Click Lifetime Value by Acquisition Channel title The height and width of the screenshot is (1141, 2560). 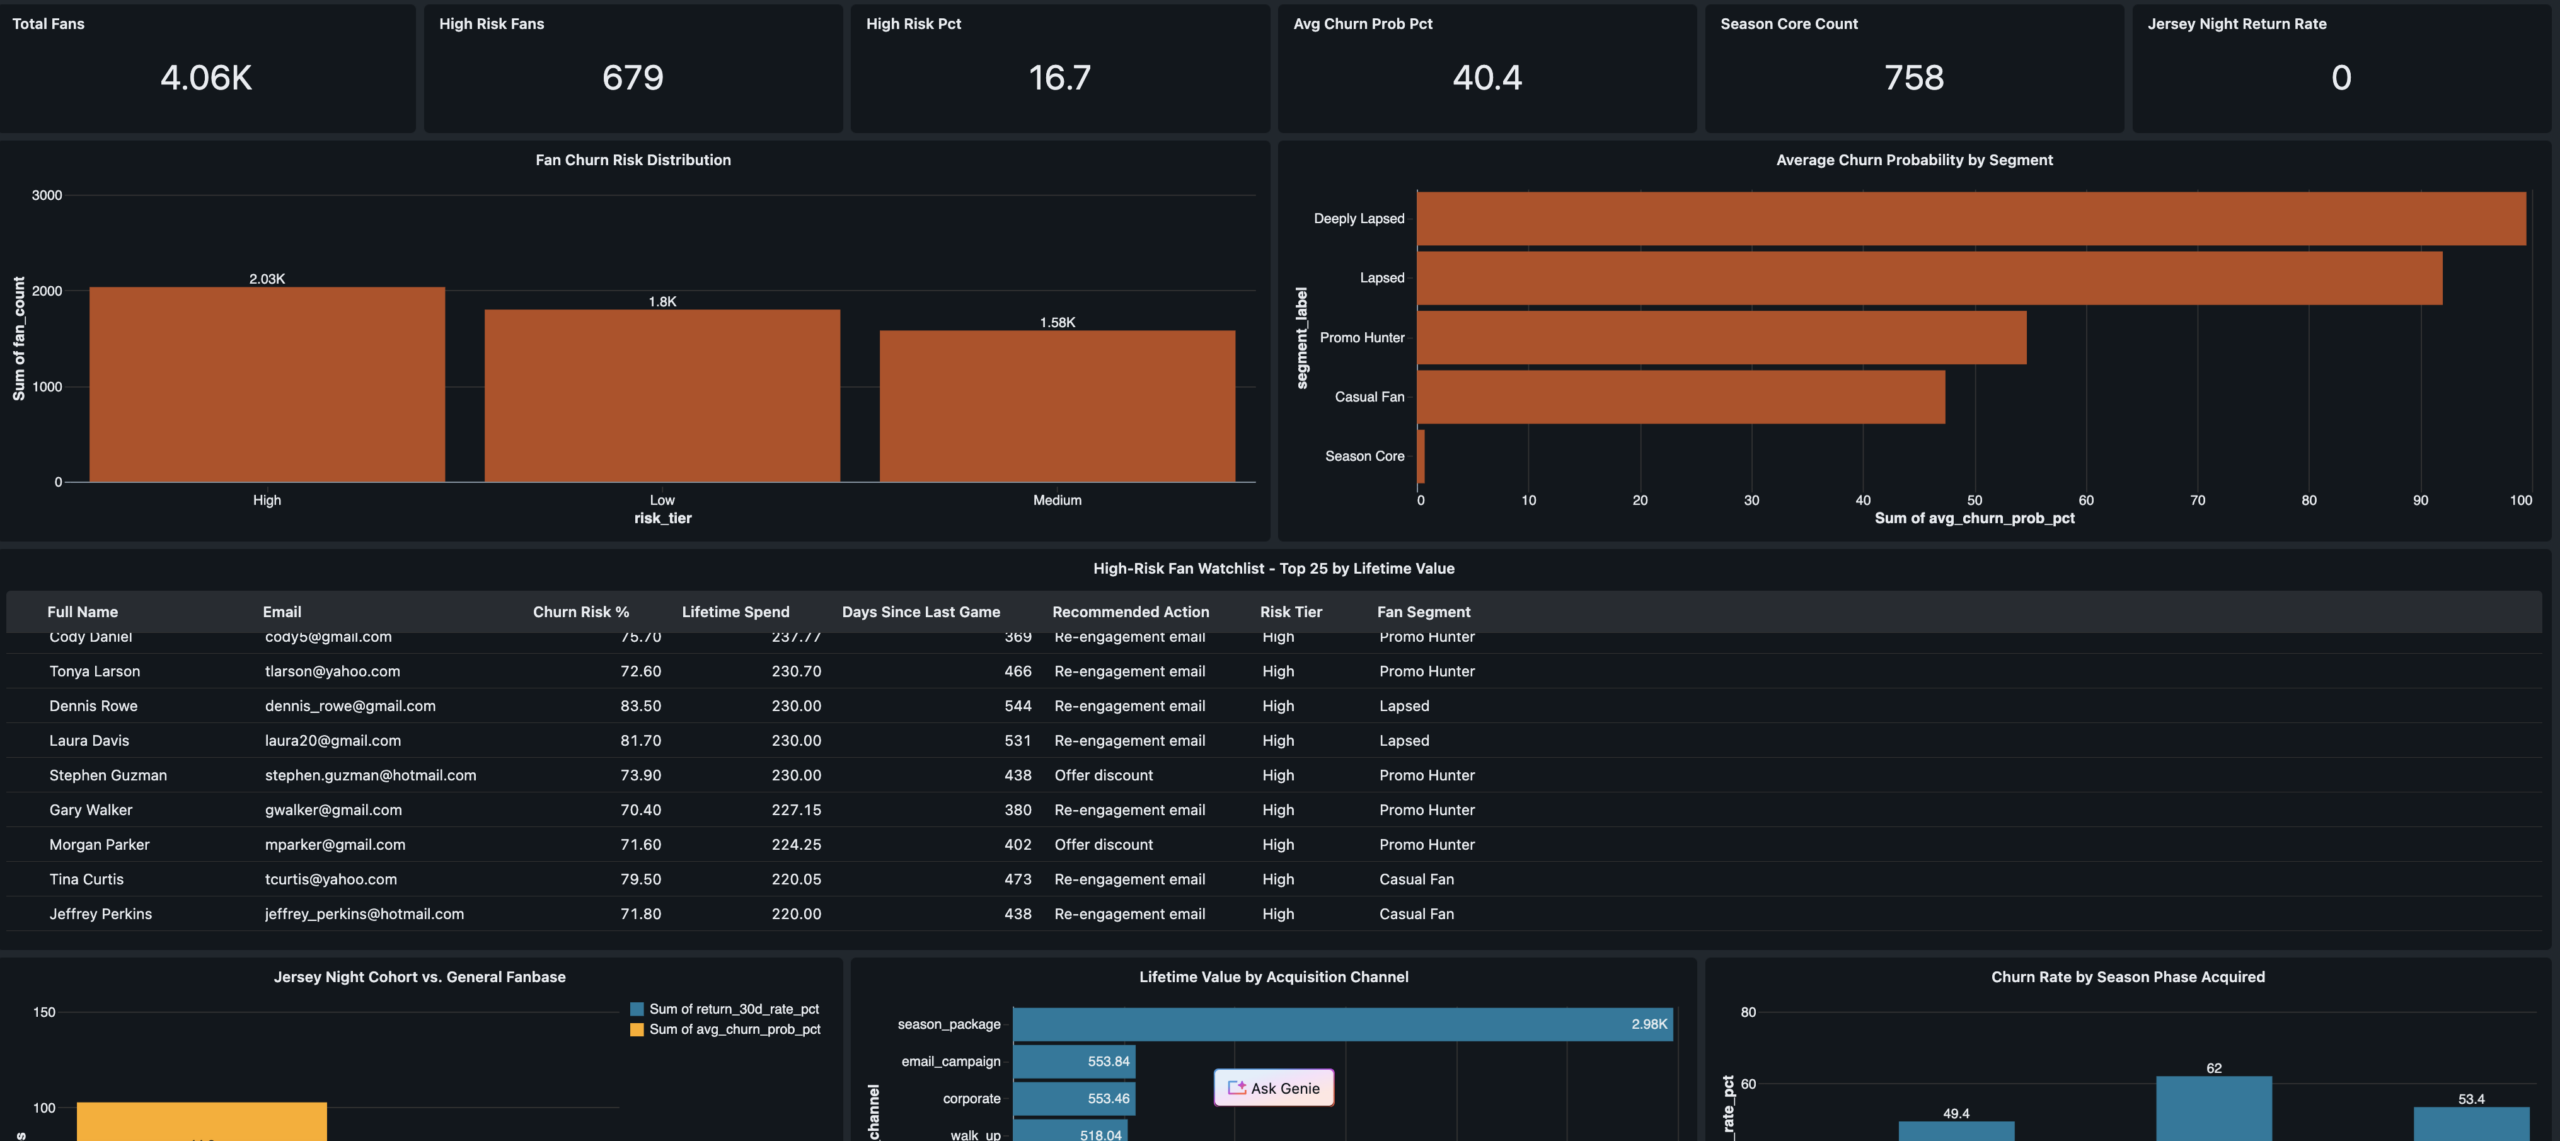pyautogui.click(x=1274, y=977)
